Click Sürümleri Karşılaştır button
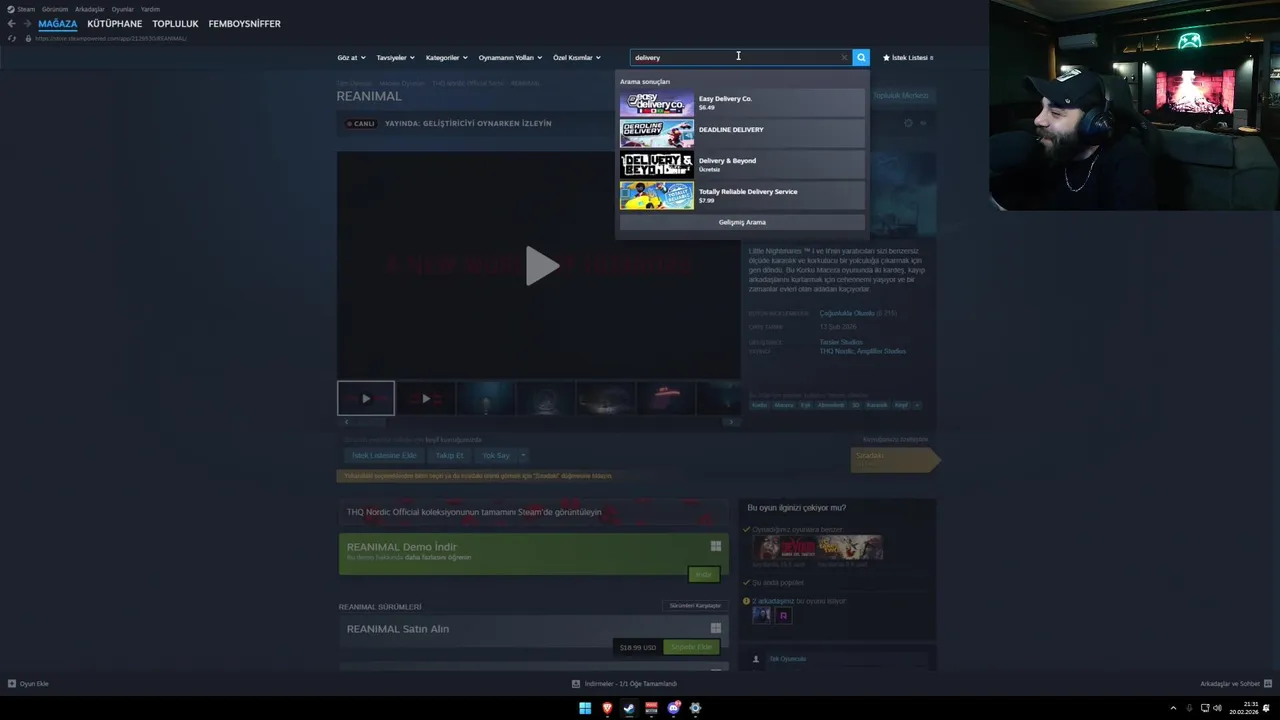1280x720 pixels. click(694, 606)
